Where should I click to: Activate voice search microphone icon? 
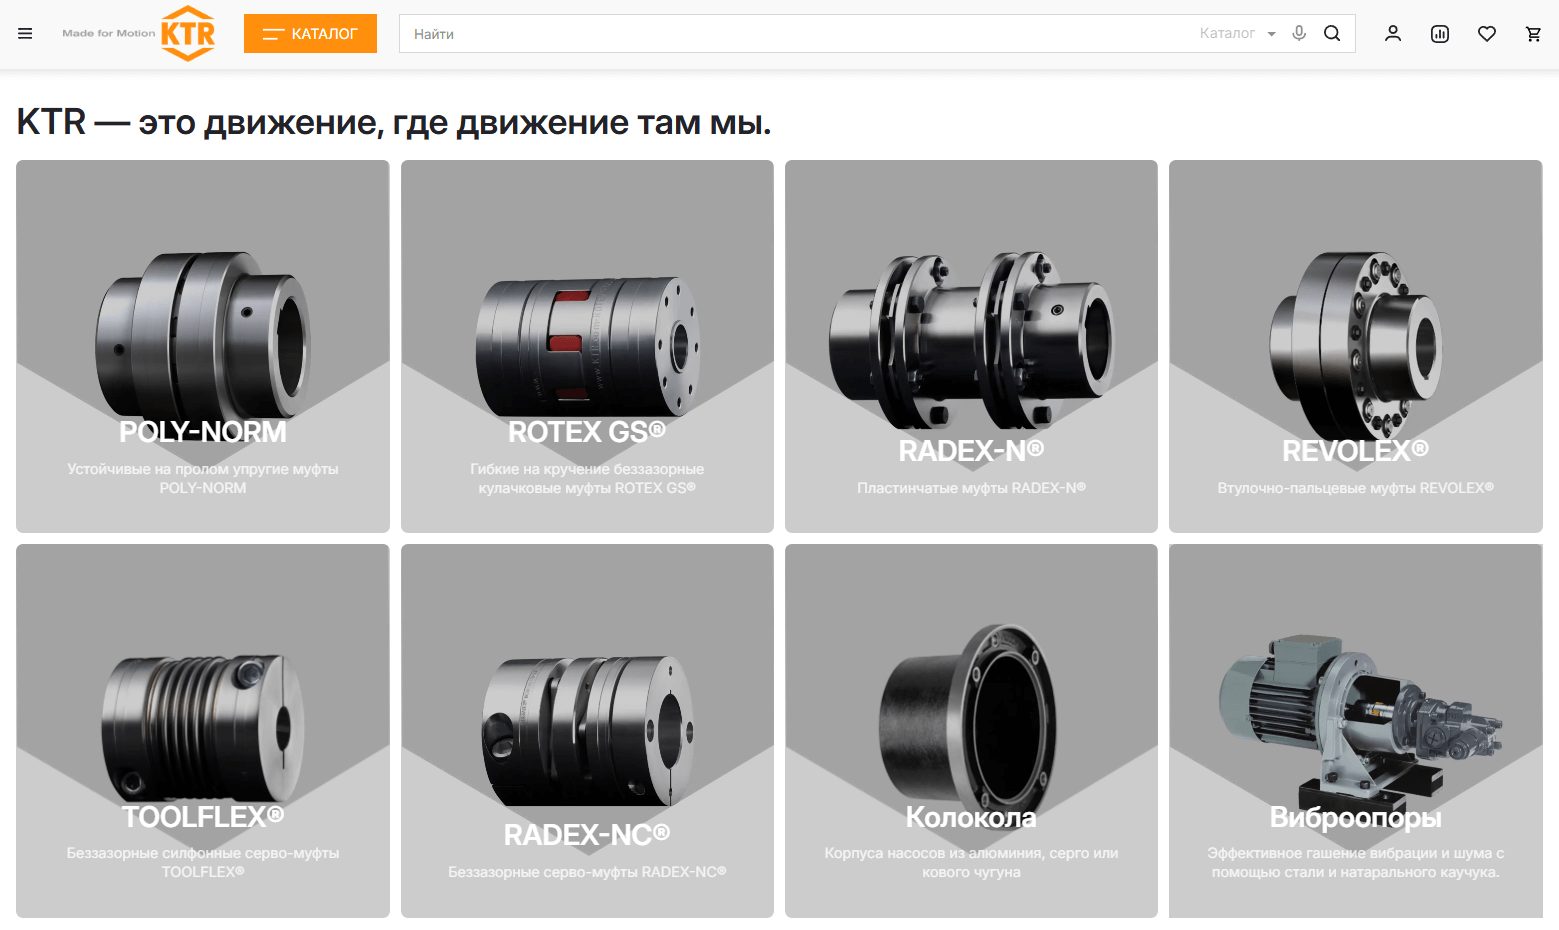pyautogui.click(x=1299, y=33)
